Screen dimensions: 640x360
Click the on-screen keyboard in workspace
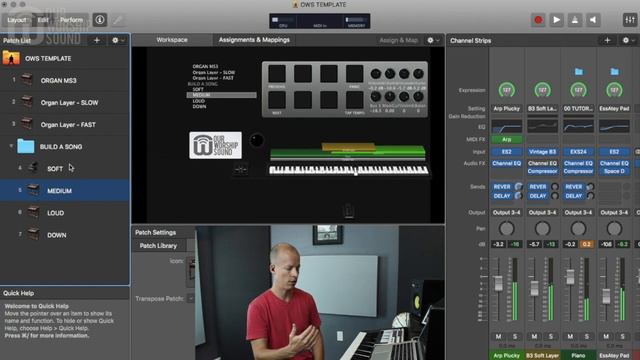pos(349,170)
